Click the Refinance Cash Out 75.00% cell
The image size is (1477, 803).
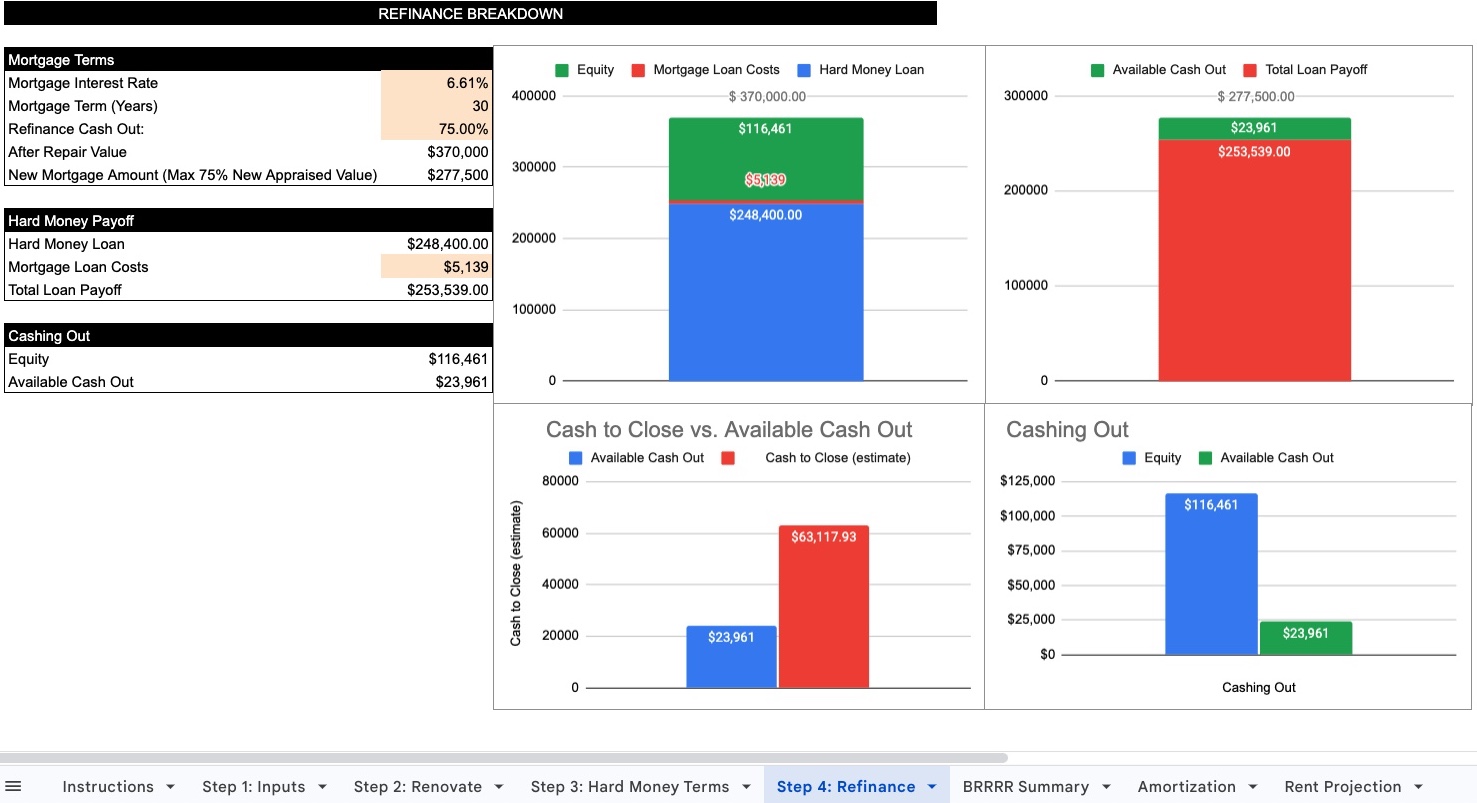[x=436, y=129]
